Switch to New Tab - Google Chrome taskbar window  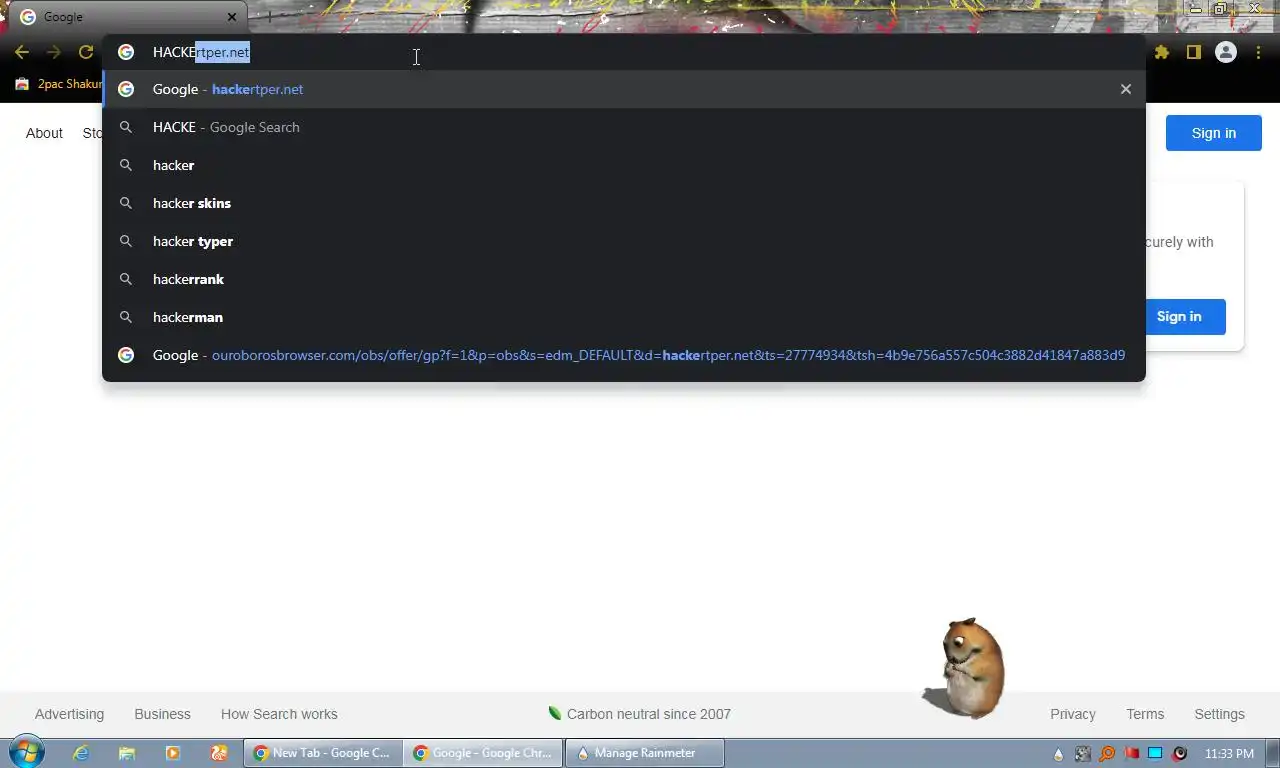click(x=323, y=753)
